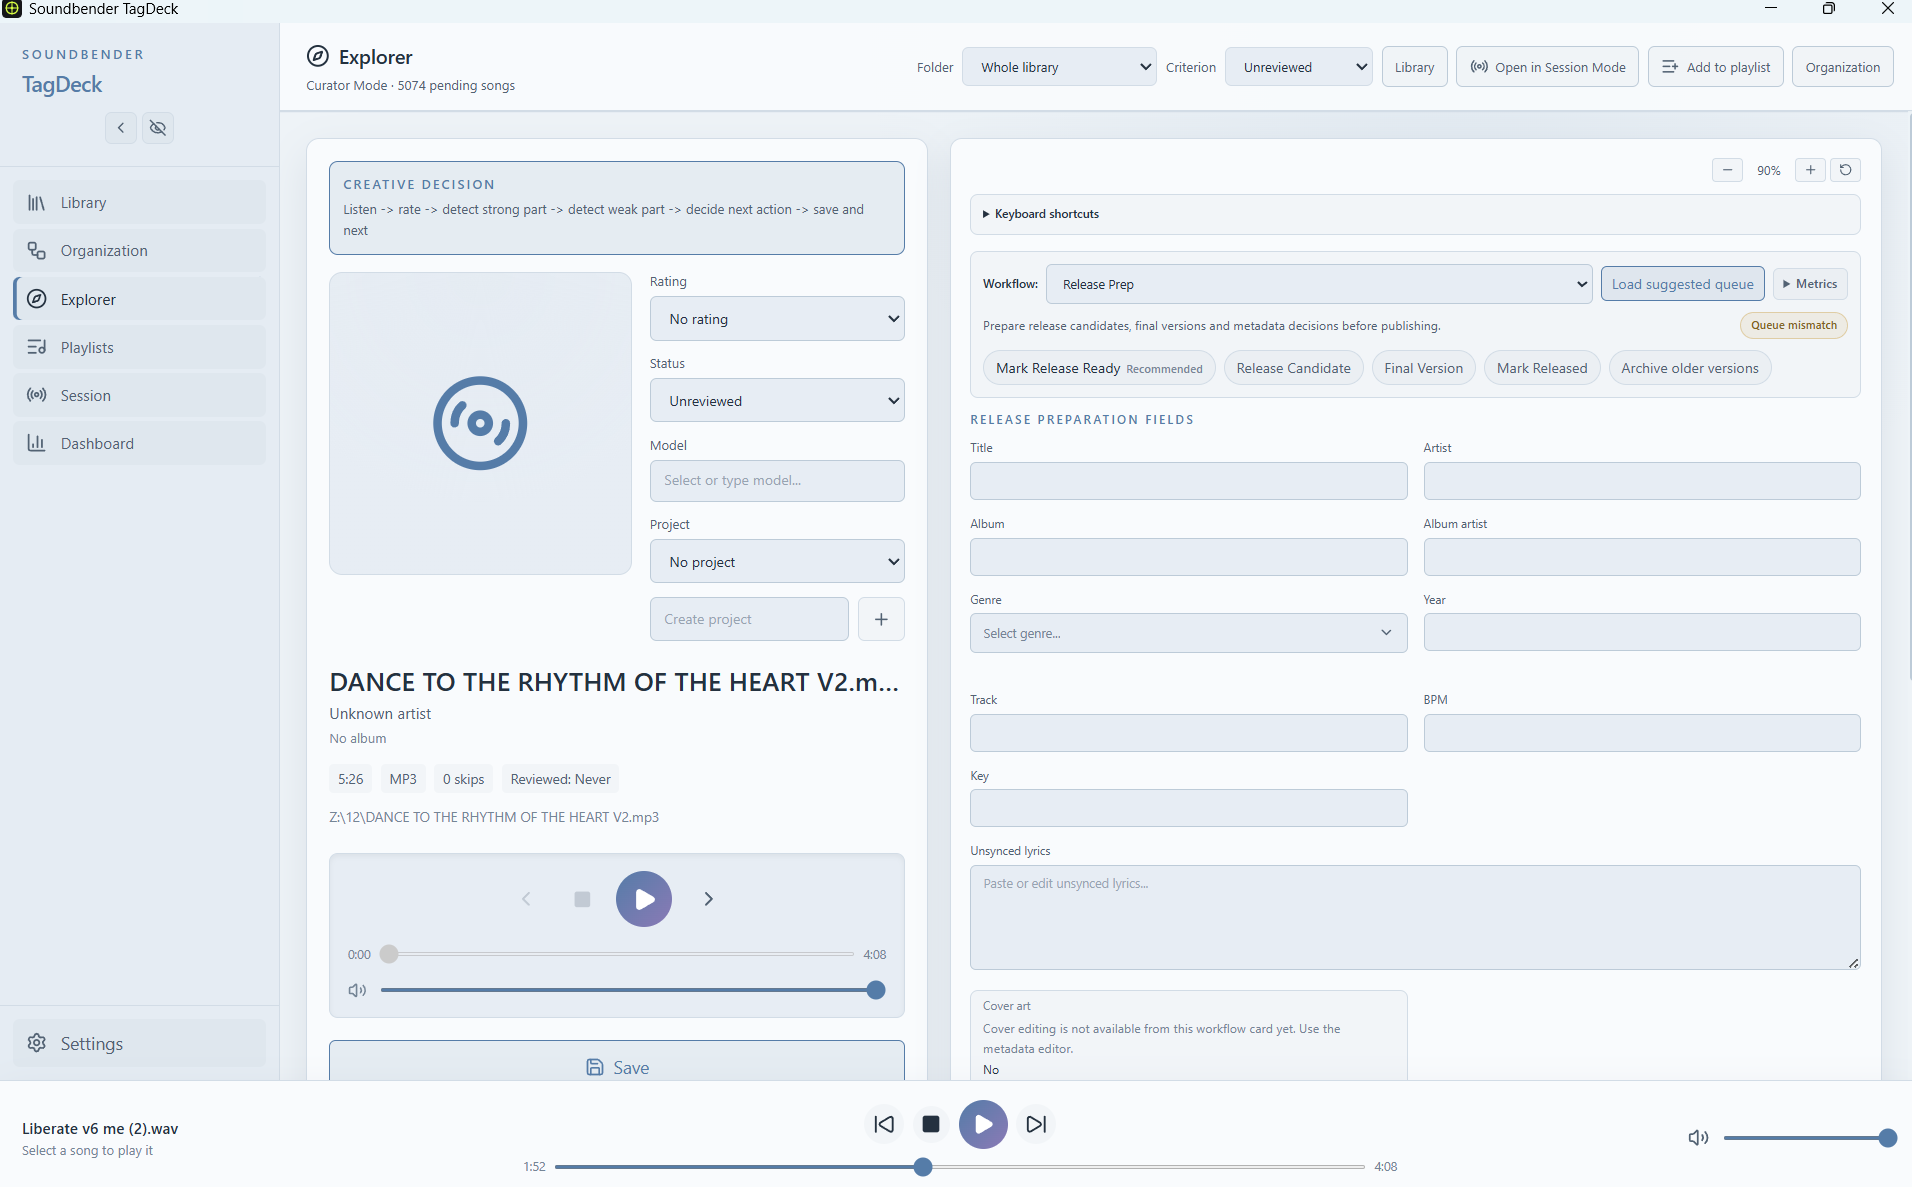Viewport: 1912px width, 1187px height.
Task: Go to Playlists in the sidebar
Action: point(140,347)
